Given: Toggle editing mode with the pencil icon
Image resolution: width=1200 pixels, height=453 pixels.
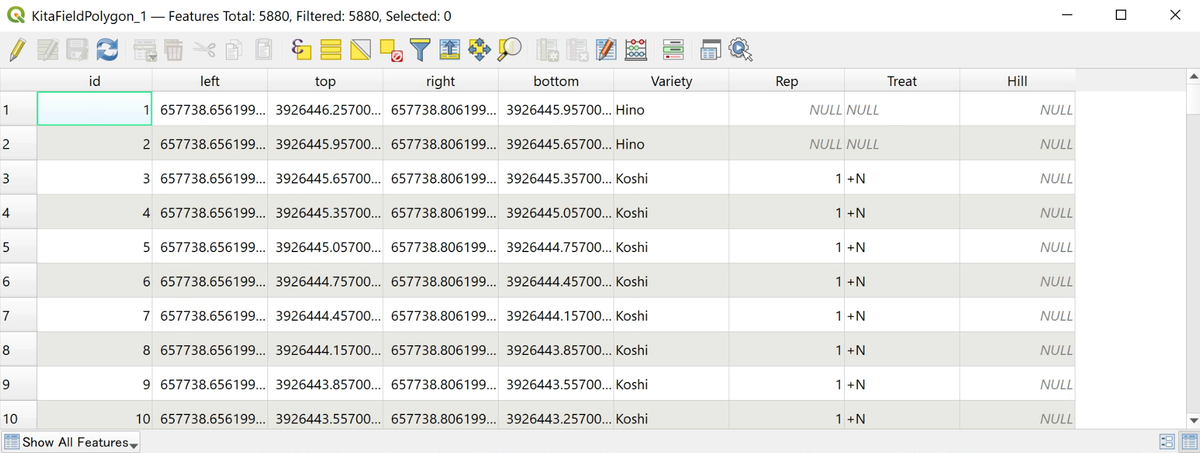Looking at the screenshot, I should pyautogui.click(x=17, y=49).
